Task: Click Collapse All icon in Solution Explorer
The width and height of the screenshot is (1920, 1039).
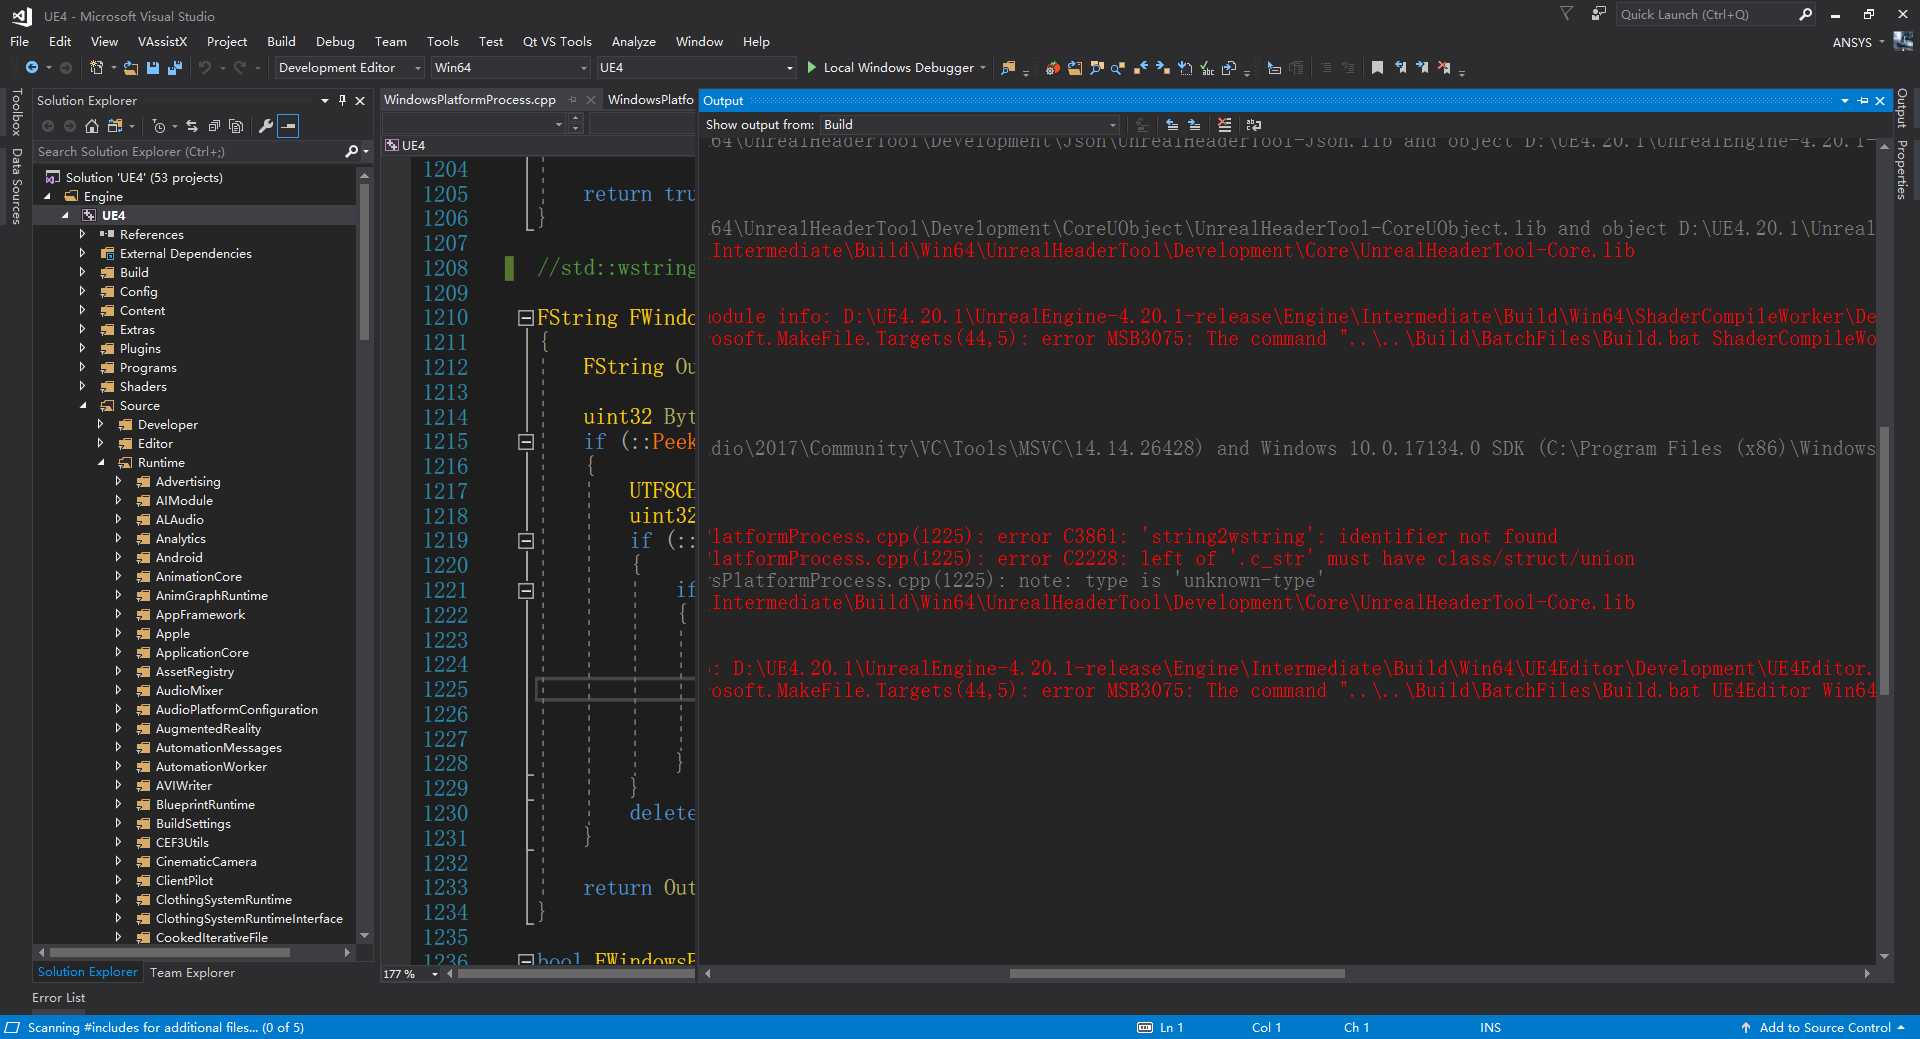Action: tap(214, 126)
